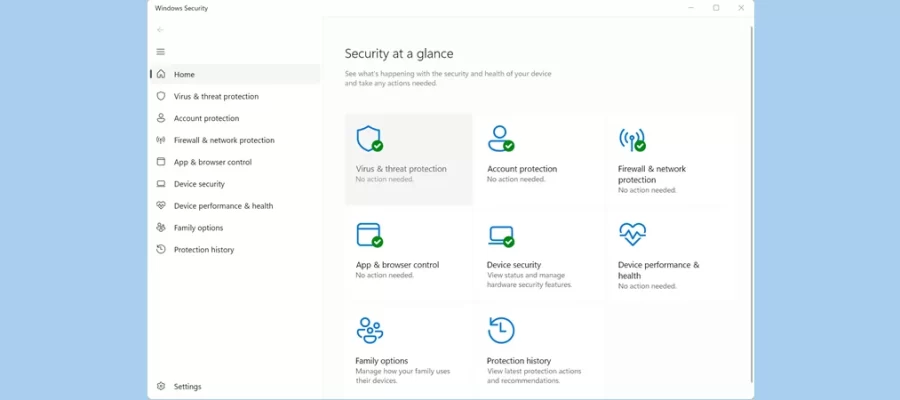
Task: Open the large laptop icon for Device security
Action: click(x=501, y=236)
